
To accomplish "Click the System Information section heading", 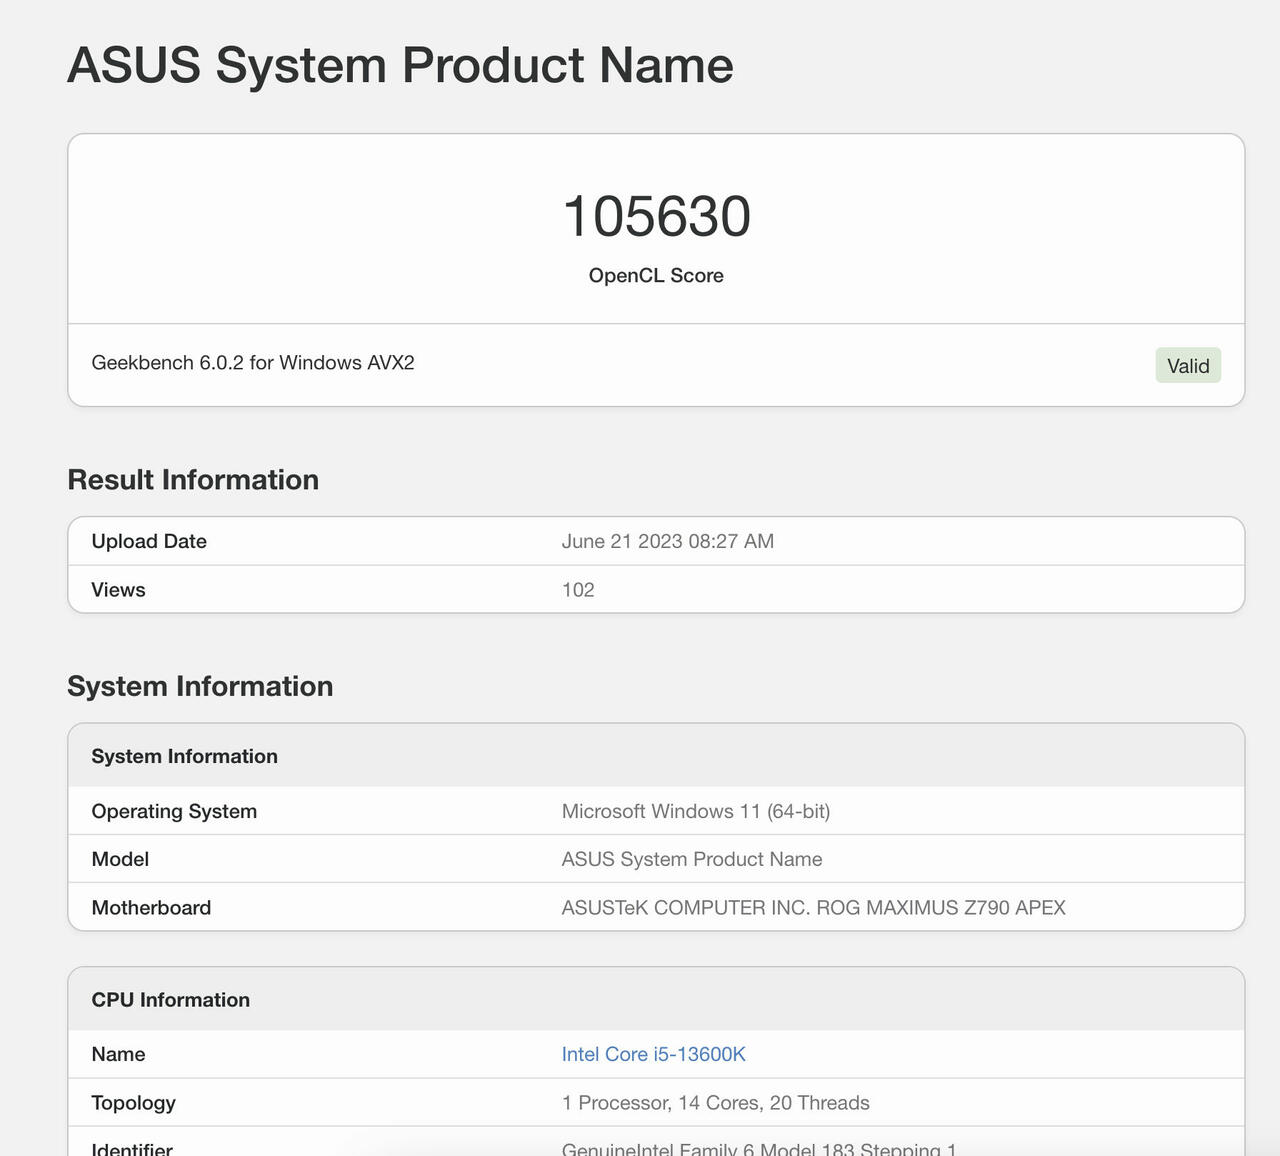I will coord(200,686).
